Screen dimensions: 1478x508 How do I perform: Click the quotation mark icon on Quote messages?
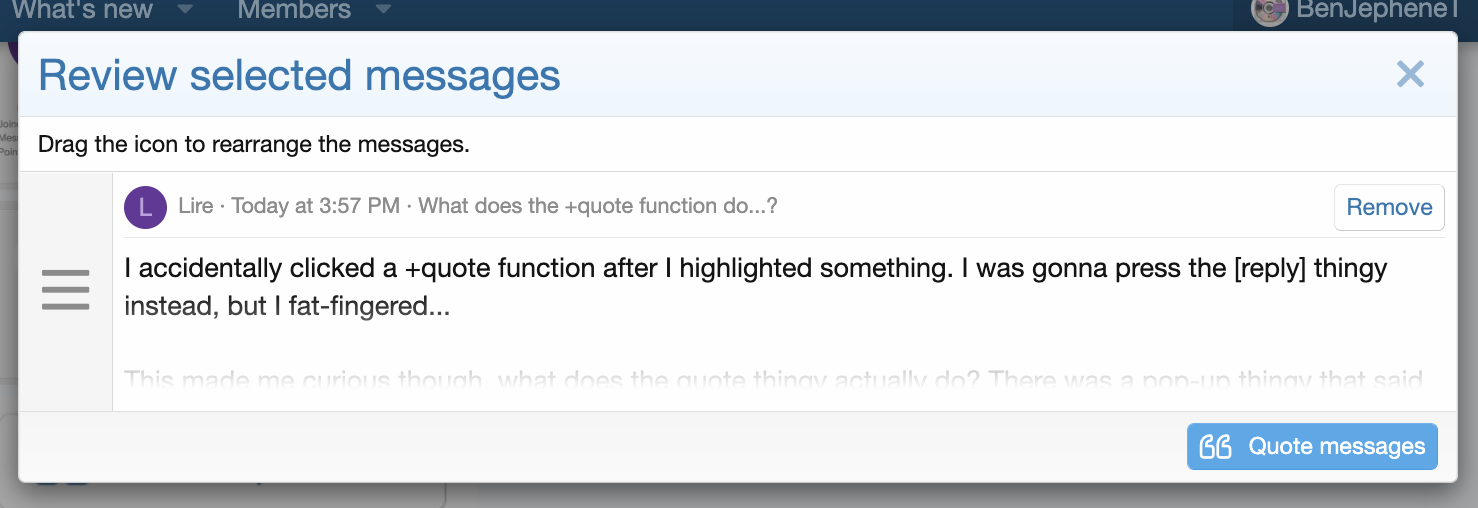click(1215, 447)
